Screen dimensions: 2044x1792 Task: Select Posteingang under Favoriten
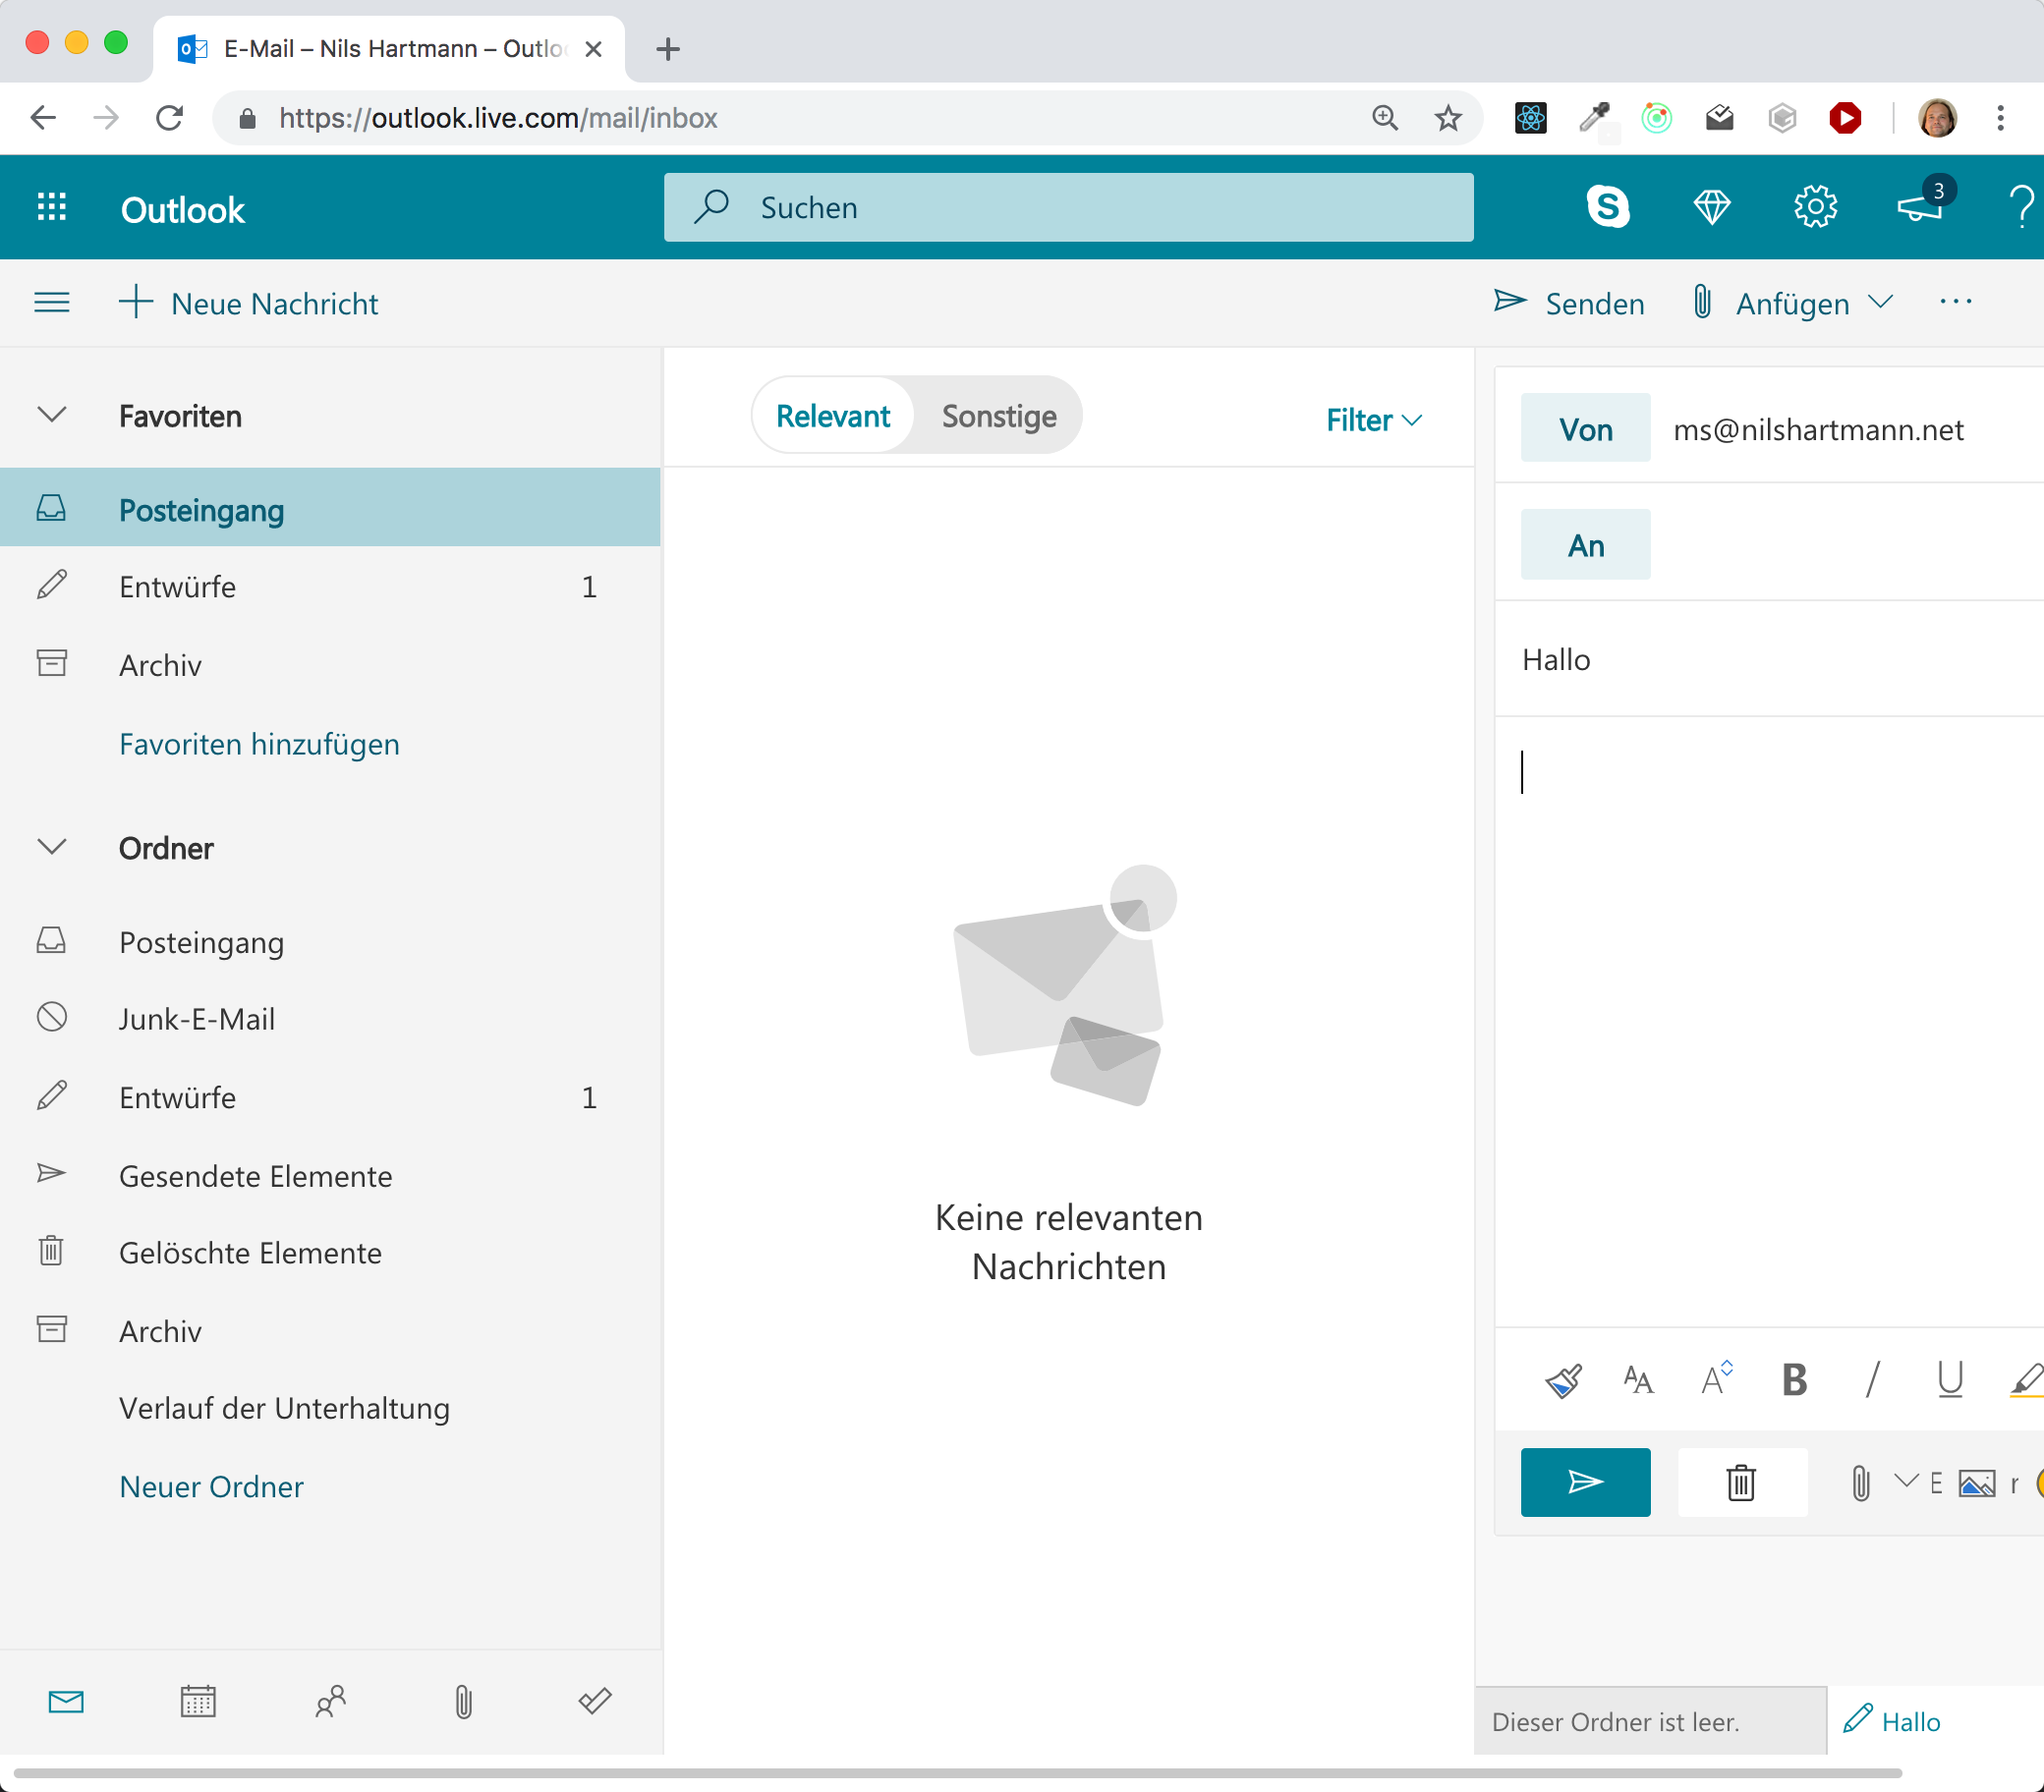tap(330, 507)
